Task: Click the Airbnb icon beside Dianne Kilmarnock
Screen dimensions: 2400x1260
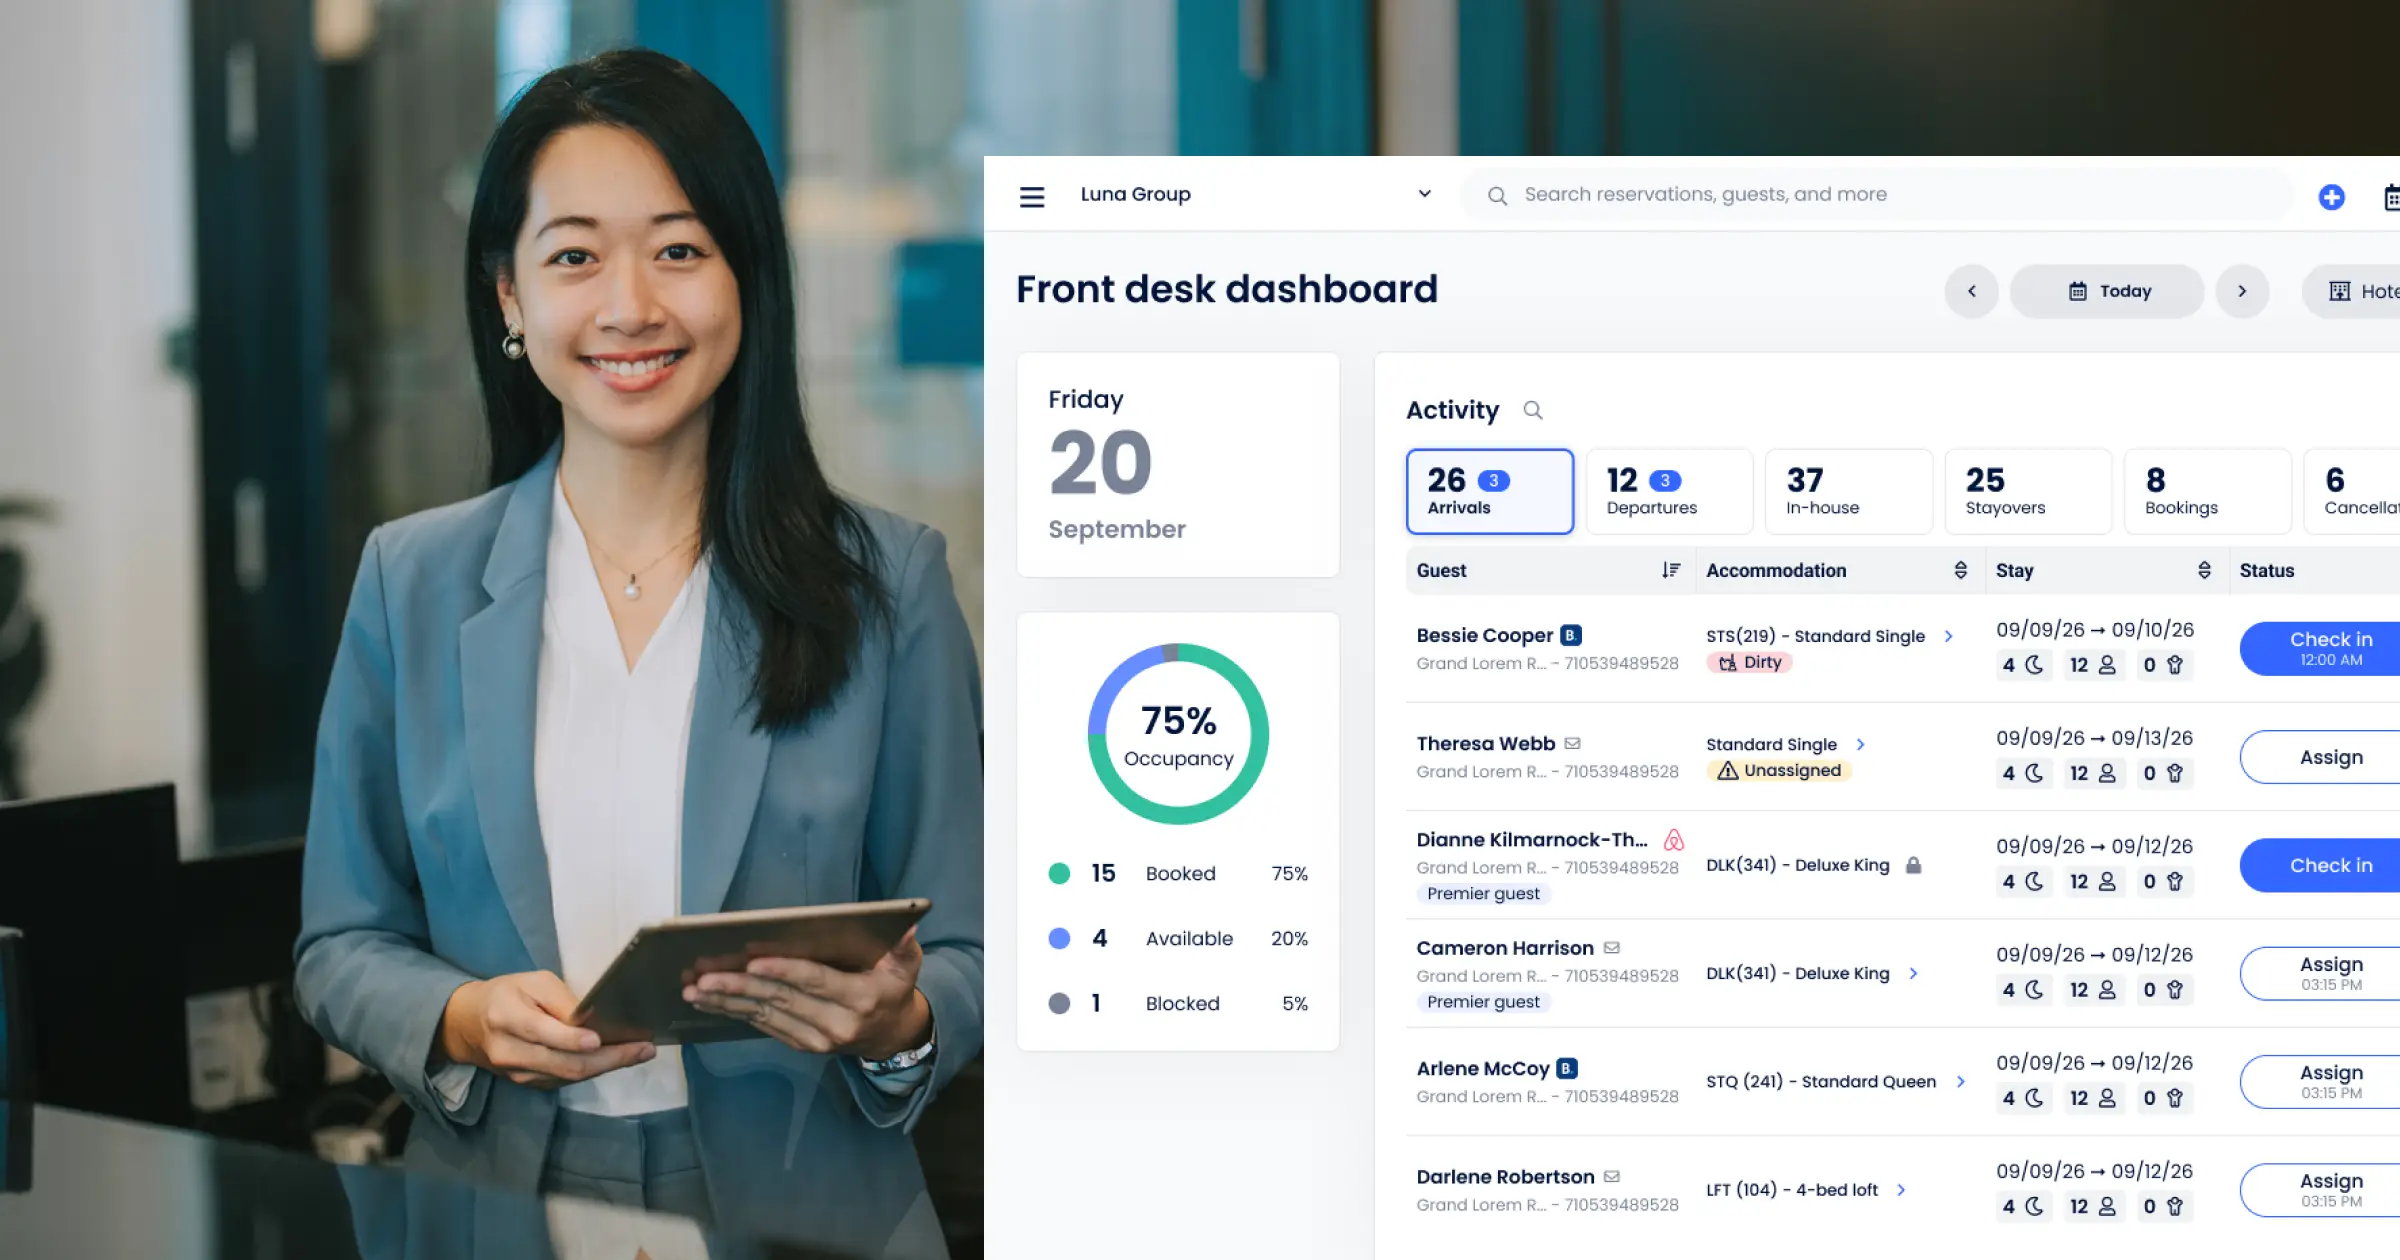Action: click(x=1673, y=840)
